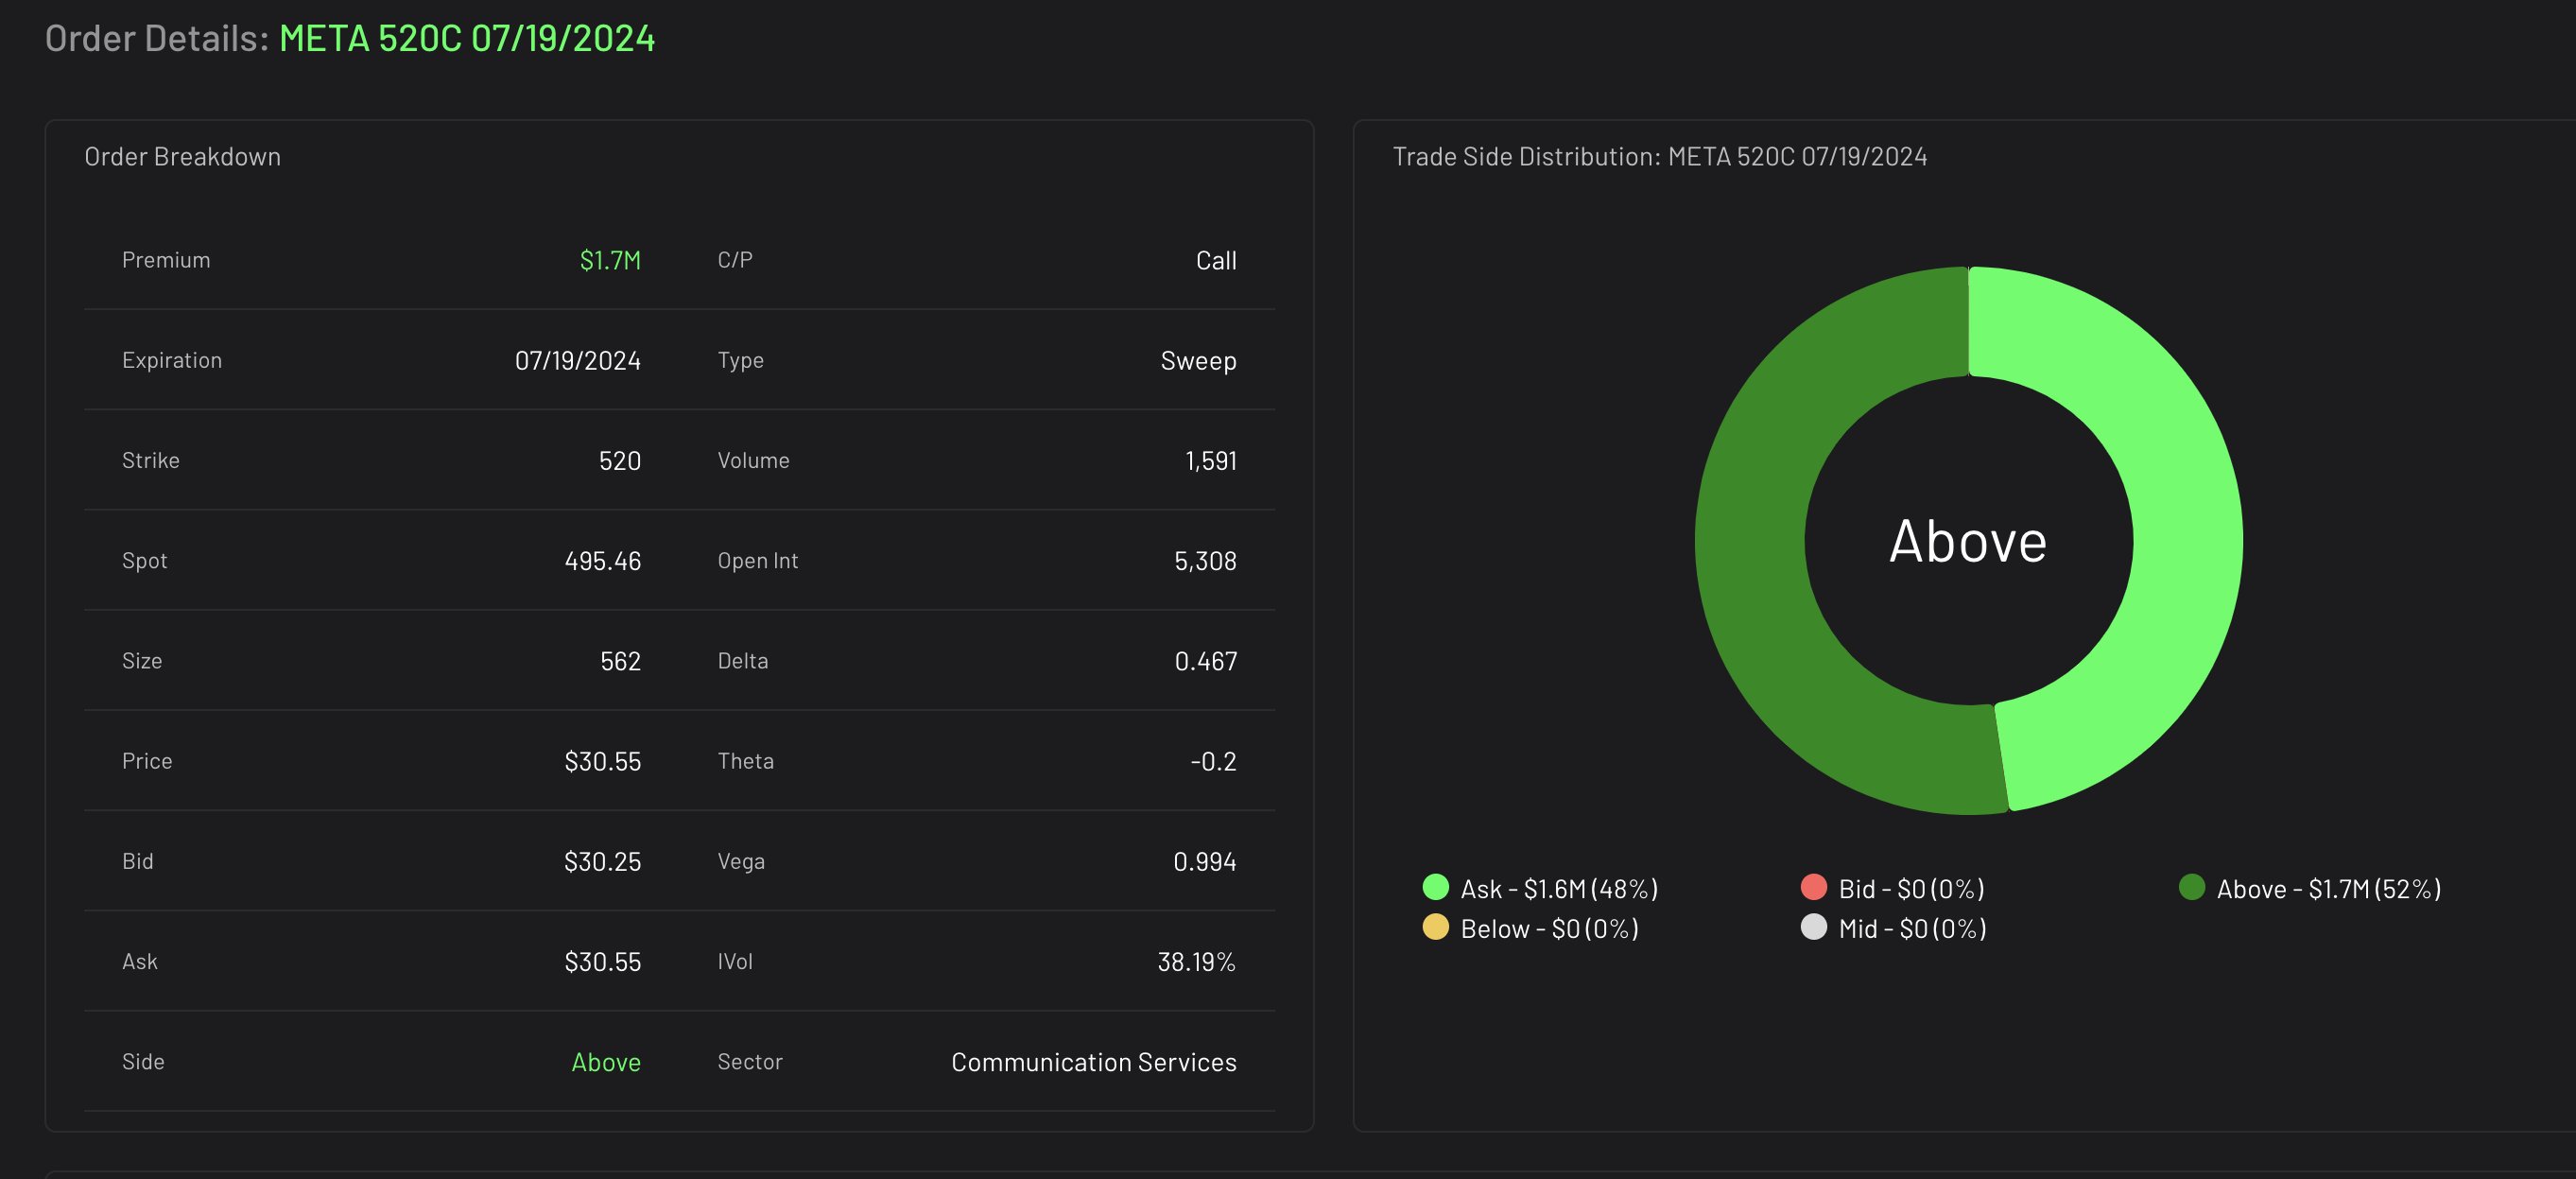The width and height of the screenshot is (2576, 1179).
Task: Click the Below - $0 (0%) legend label
Action: 1549,929
